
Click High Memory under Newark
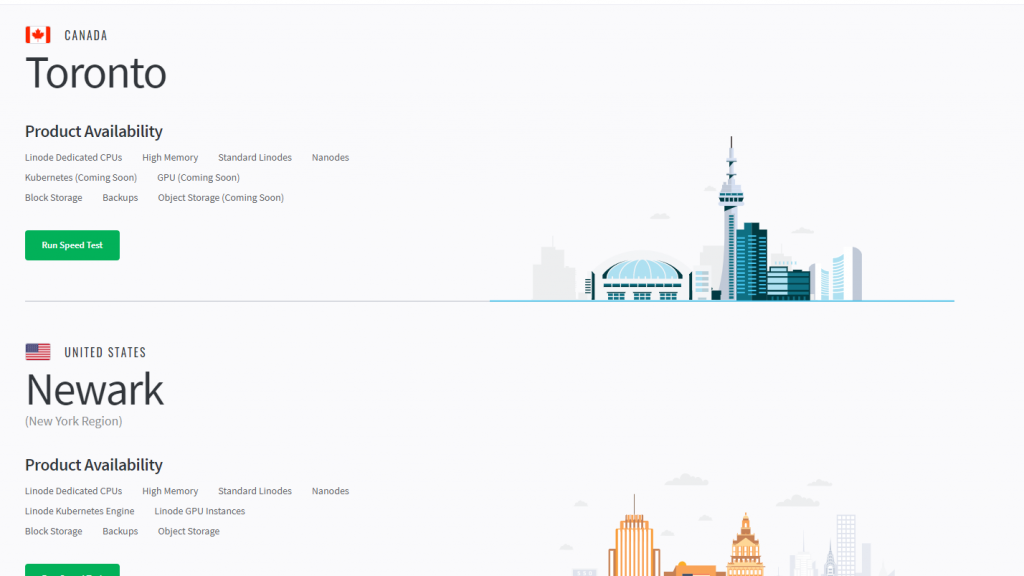click(170, 491)
